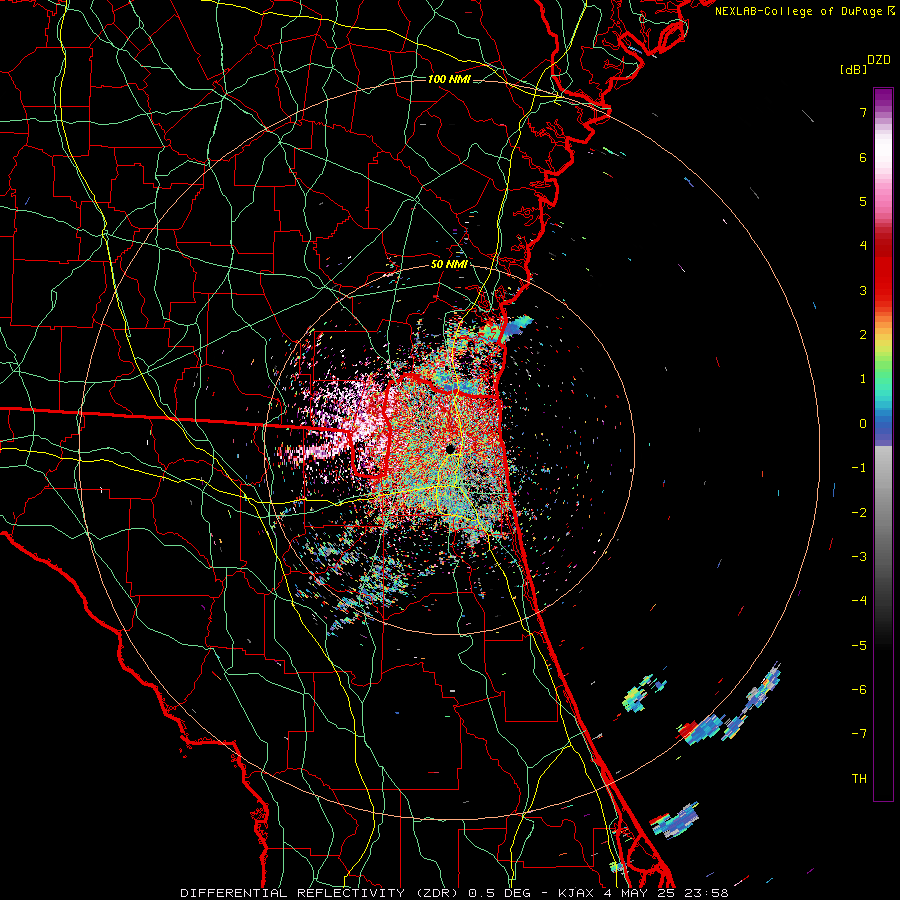Select the -7 value on color scale

click(859, 734)
